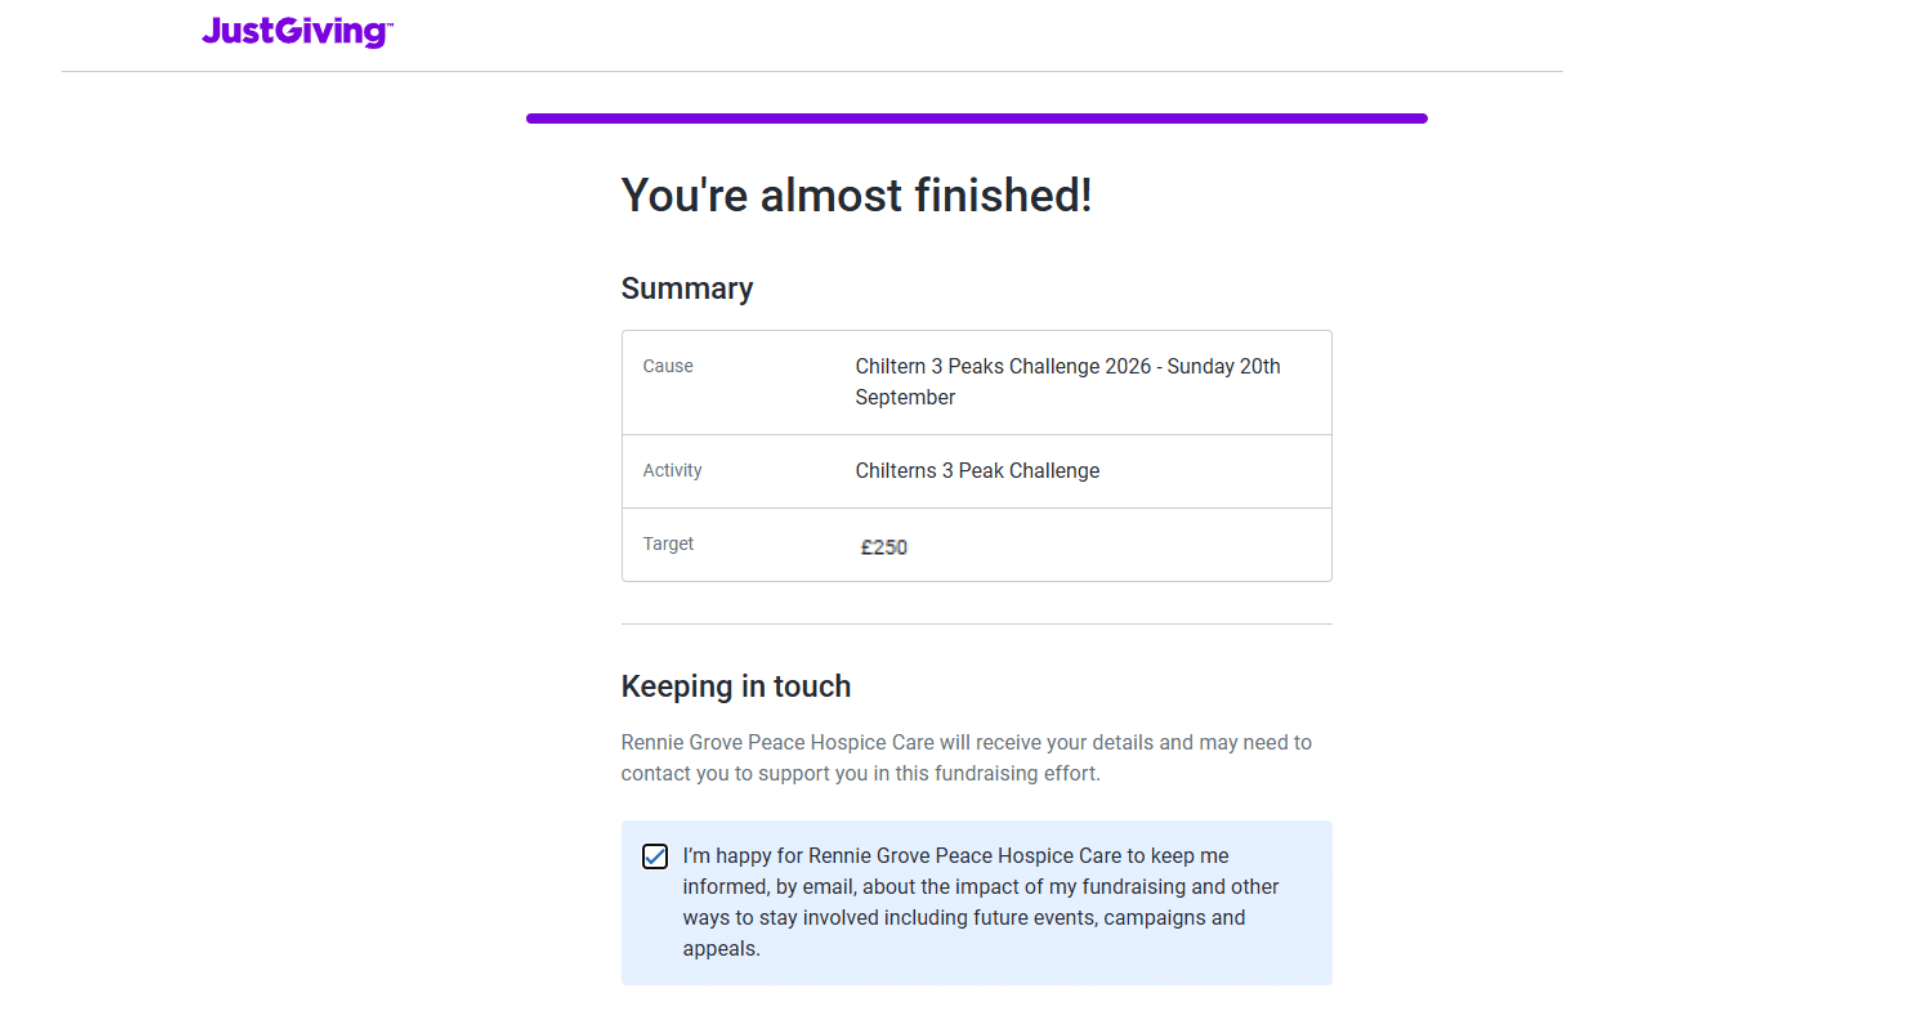Click the divider line above Keeping in touch
1920x1010 pixels.
pyautogui.click(x=976, y=624)
